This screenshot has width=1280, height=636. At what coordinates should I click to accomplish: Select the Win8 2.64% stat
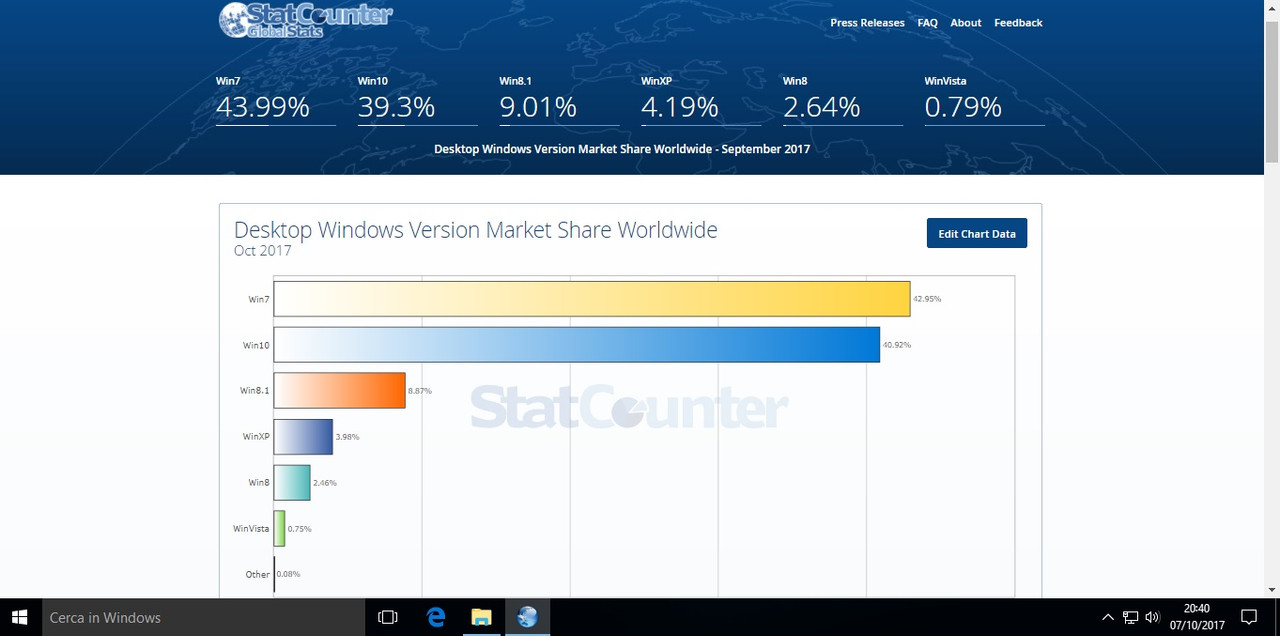(843, 99)
